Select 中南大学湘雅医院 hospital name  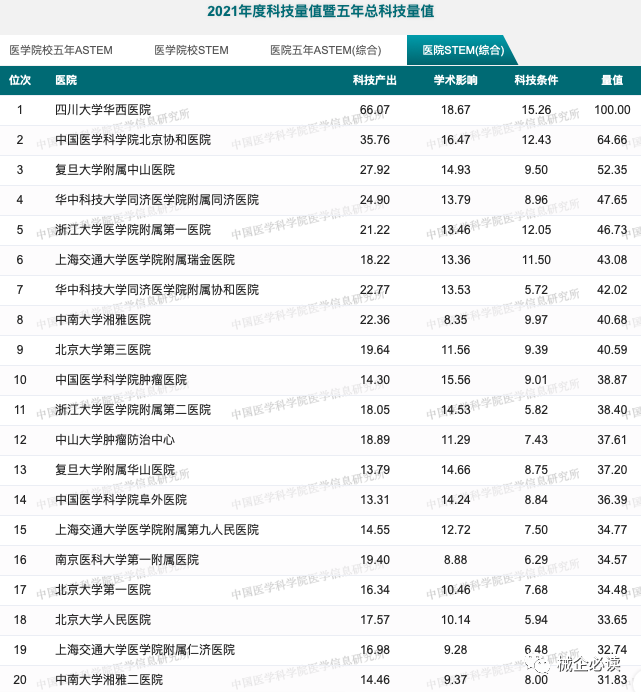point(103,320)
